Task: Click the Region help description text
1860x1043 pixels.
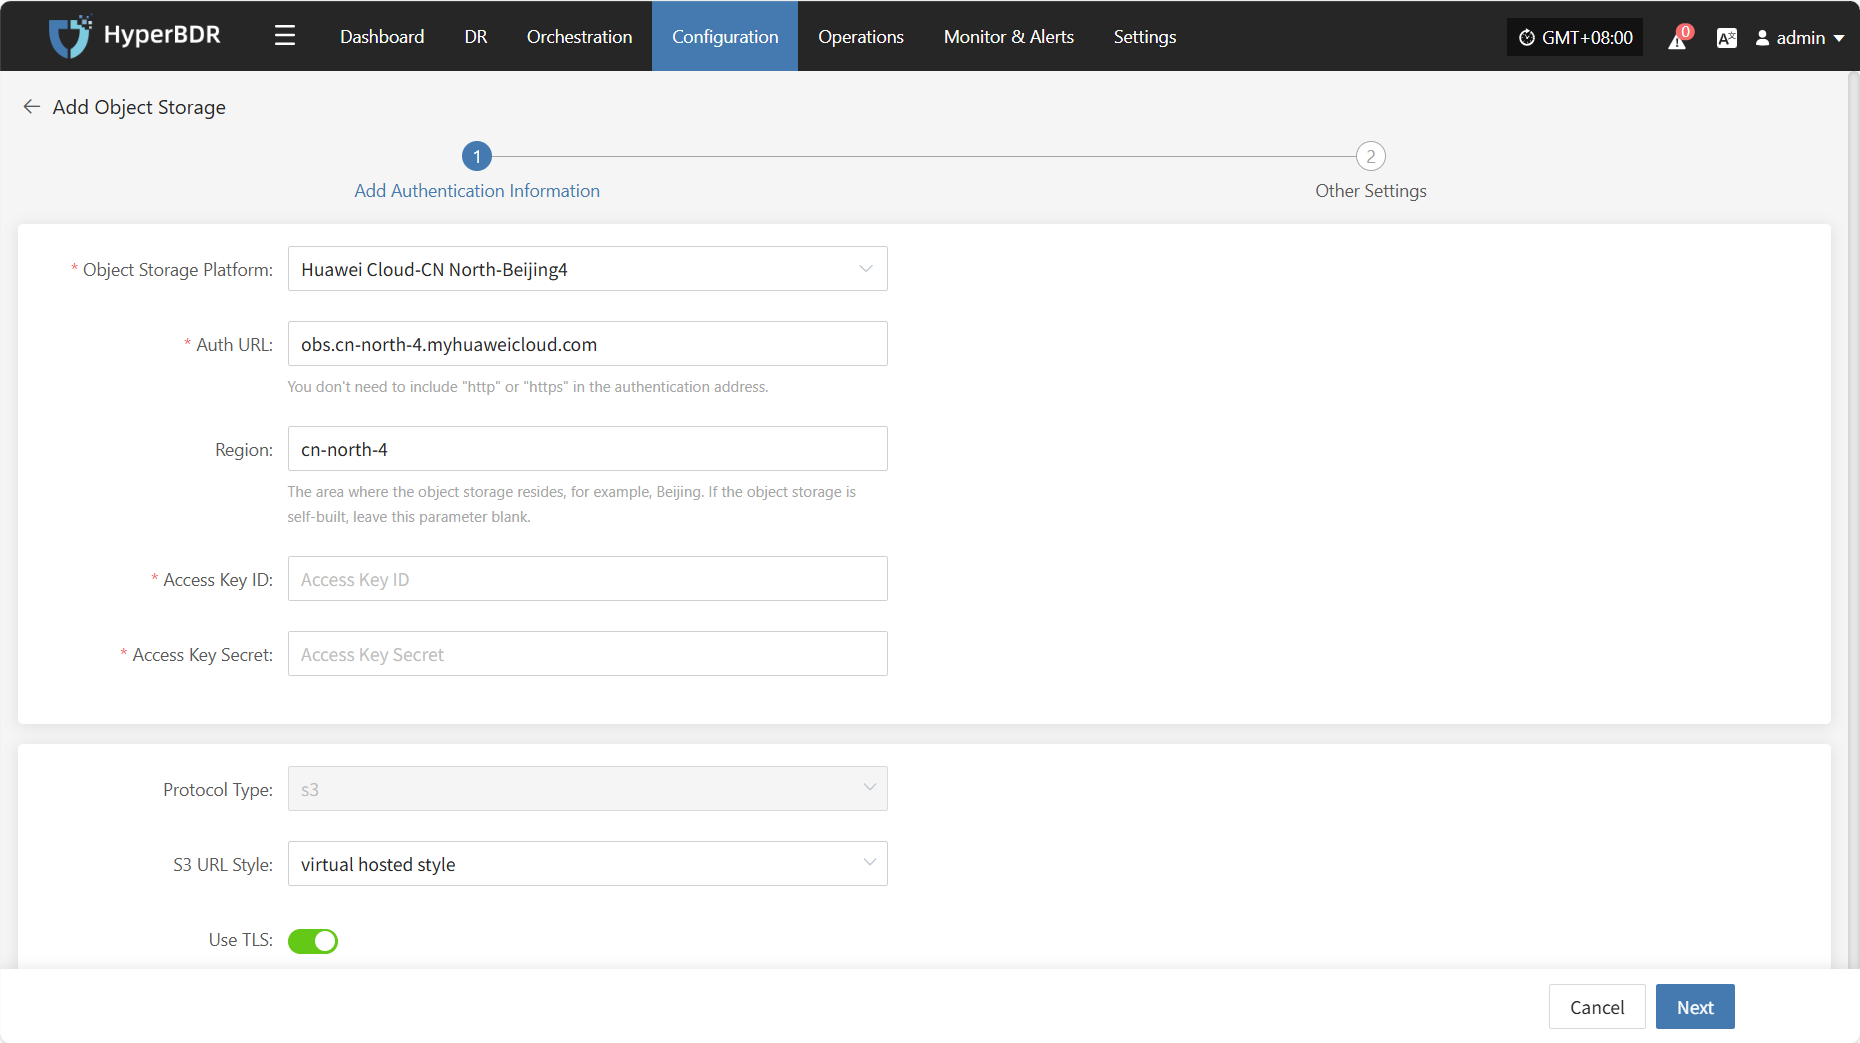Action: [x=572, y=504]
